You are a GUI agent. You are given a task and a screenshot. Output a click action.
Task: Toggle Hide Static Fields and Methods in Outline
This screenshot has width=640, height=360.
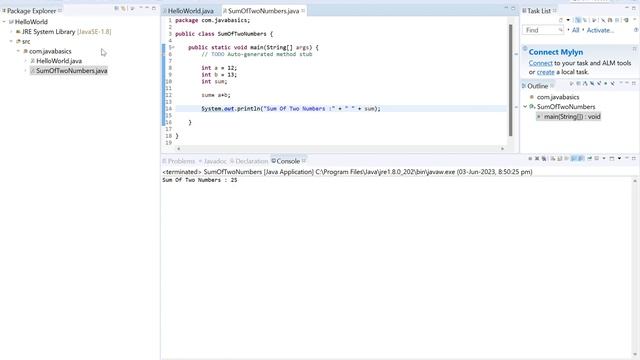click(x=599, y=83)
